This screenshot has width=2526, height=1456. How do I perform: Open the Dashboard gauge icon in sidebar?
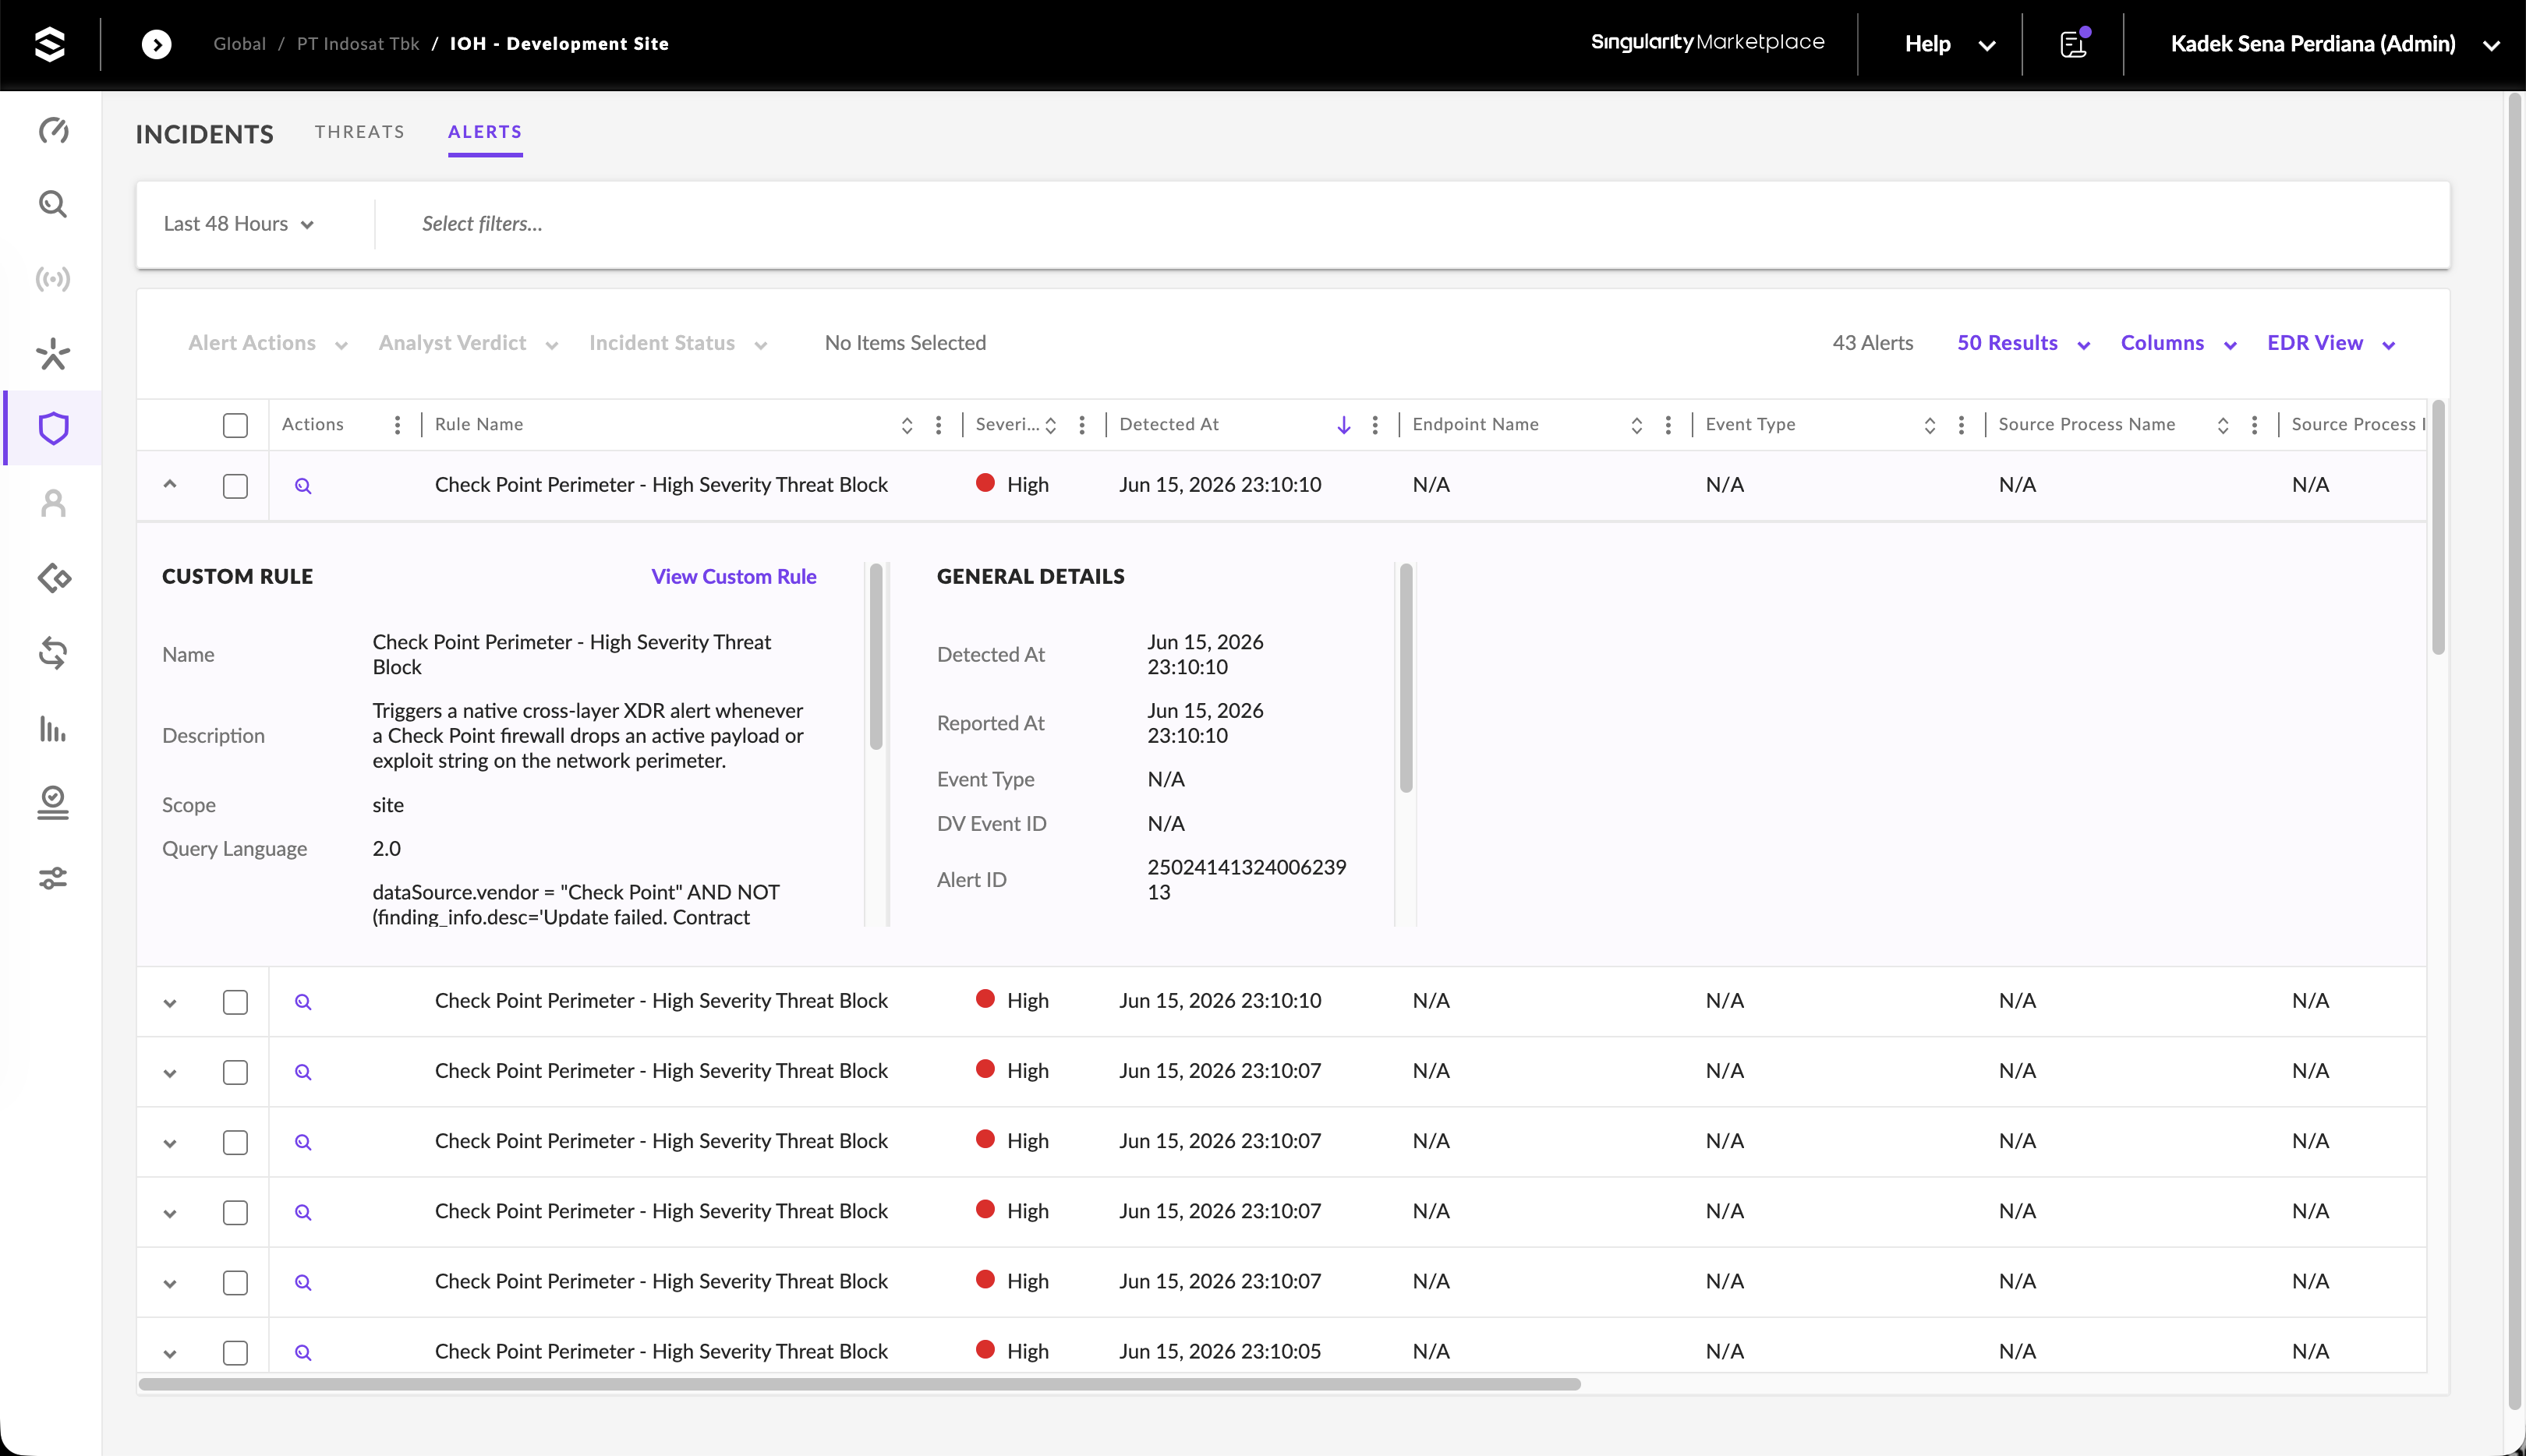(53, 130)
